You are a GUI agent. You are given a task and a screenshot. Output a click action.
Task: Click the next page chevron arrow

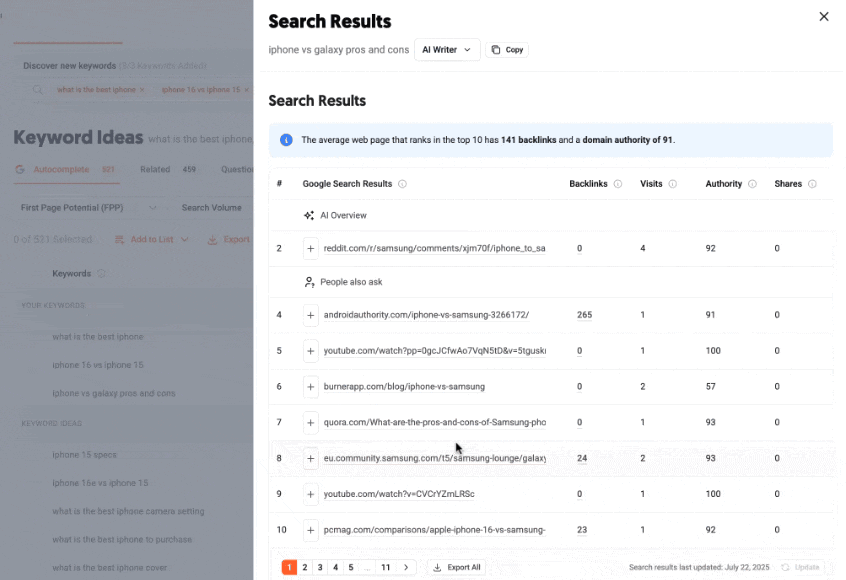click(x=406, y=567)
